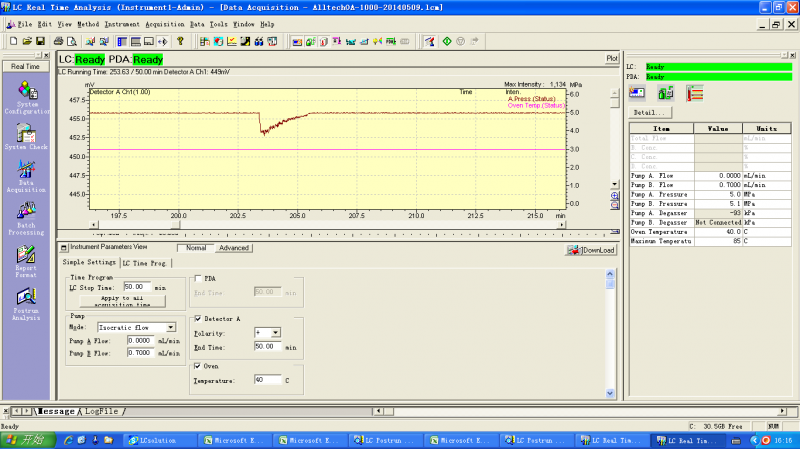
Task: Open the Polarity dropdown
Action: pos(276,332)
